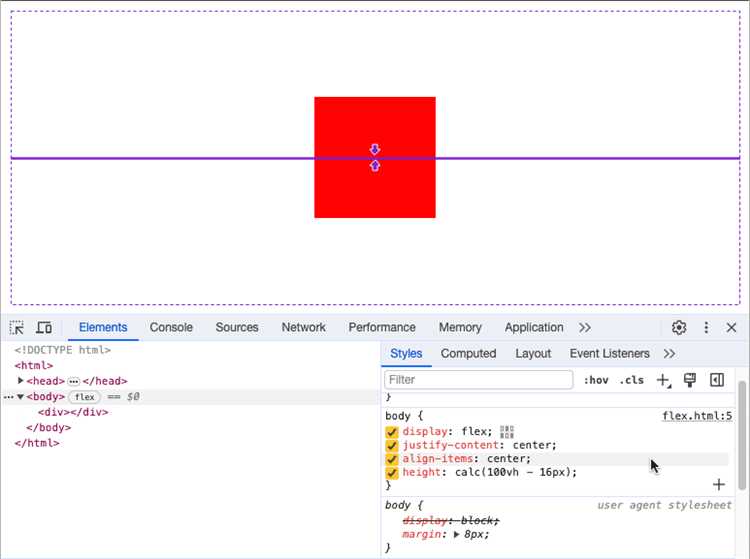Expand the head element node
The height and width of the screenshot is (559, 750).
coord(21,381)
